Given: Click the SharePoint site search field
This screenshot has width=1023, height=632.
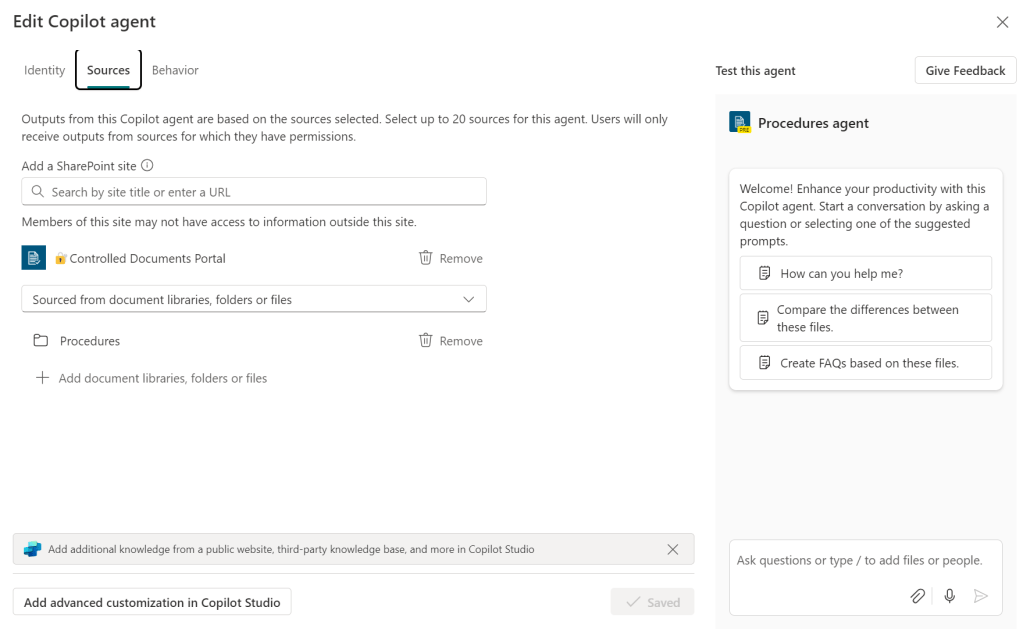Looking at the screenshot, I should coord(254,192).
